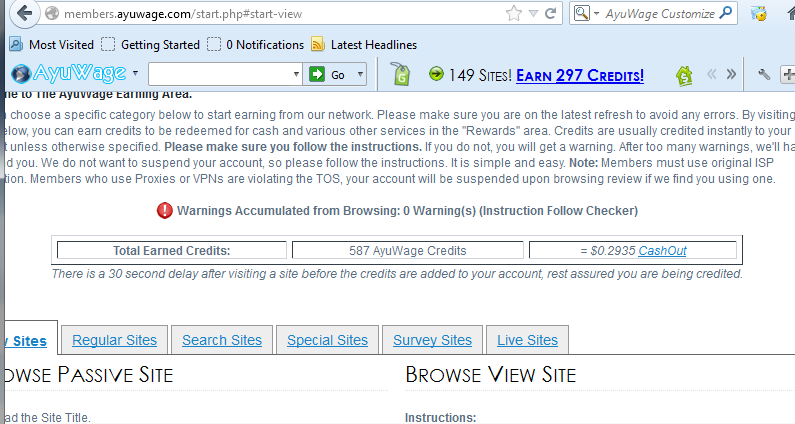The image size is (795, 424).
Task: Click the green Go button
Action: click(328, 75)
